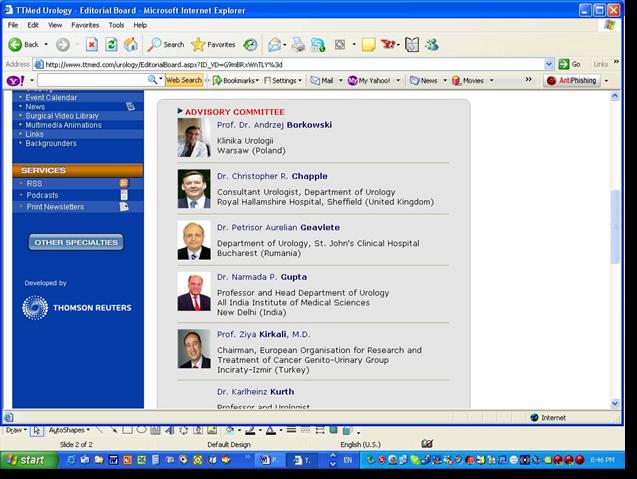Open Dr. Petrisor Aurelian Geavlete profile

[x=278, y=228]
